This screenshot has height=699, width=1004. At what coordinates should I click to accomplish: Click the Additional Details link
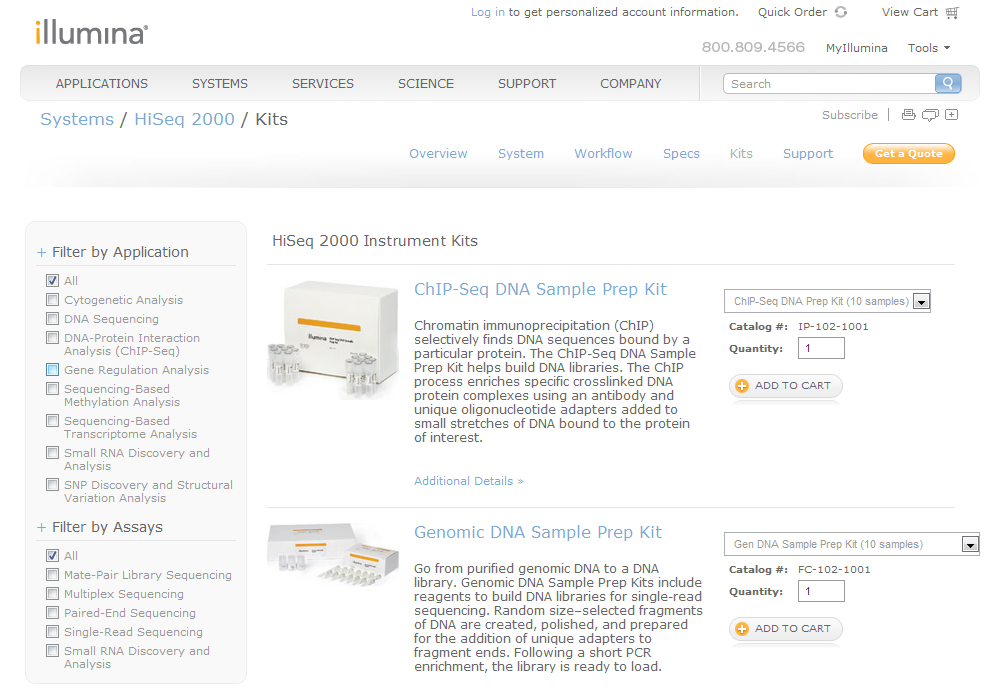pos(469,481)
